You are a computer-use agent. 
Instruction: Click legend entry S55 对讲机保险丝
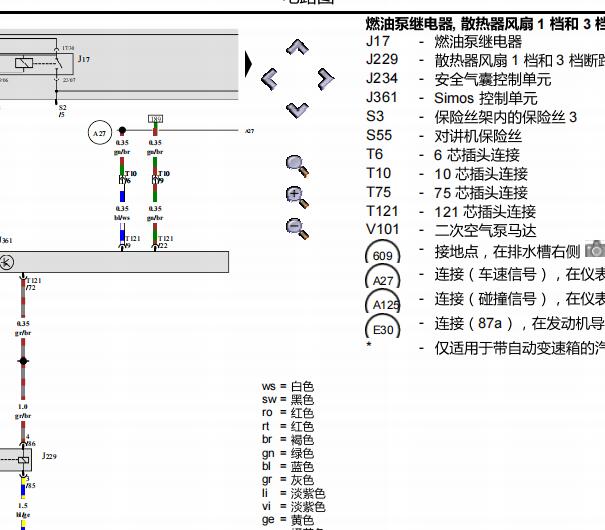point(444,136)
